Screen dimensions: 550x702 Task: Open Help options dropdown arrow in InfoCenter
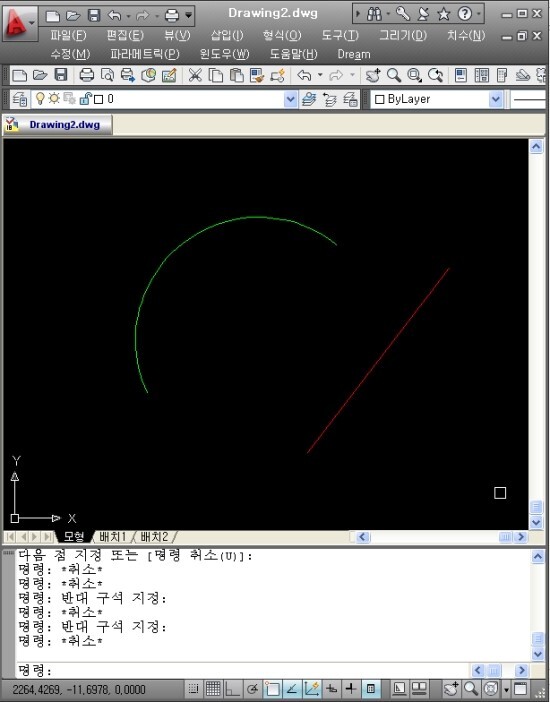478,14
